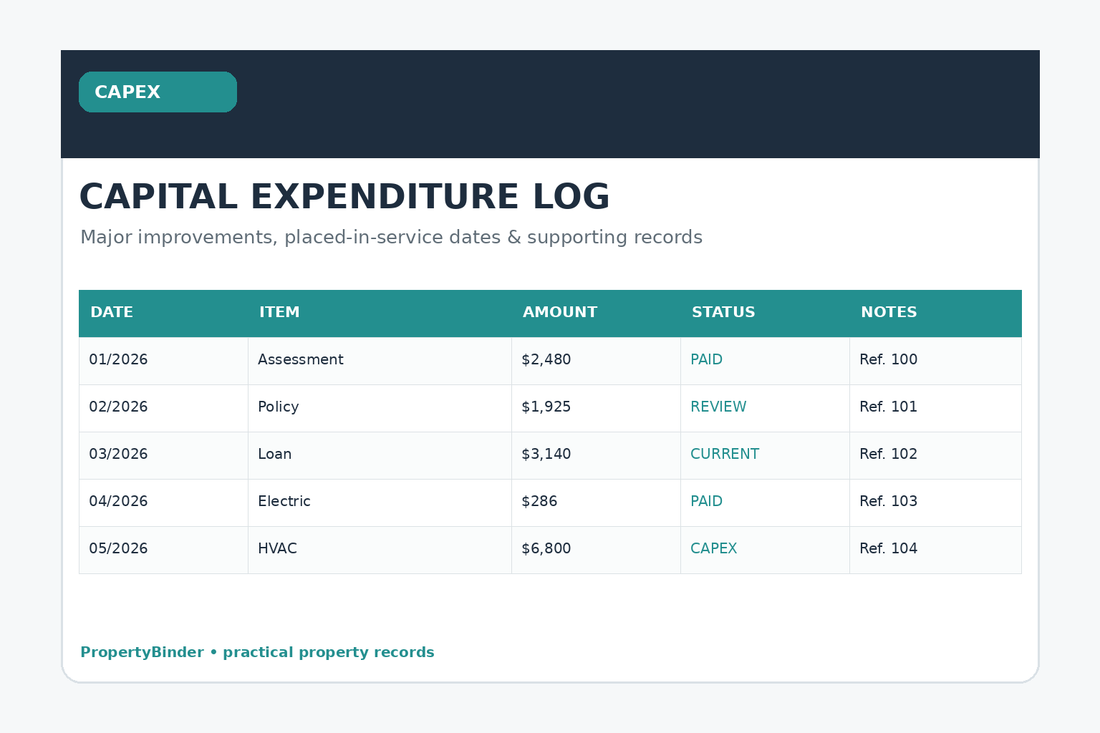This screenshot has height=733, width=1100.
Task: Select the $2,480 amount
Action: coord(546,360)
